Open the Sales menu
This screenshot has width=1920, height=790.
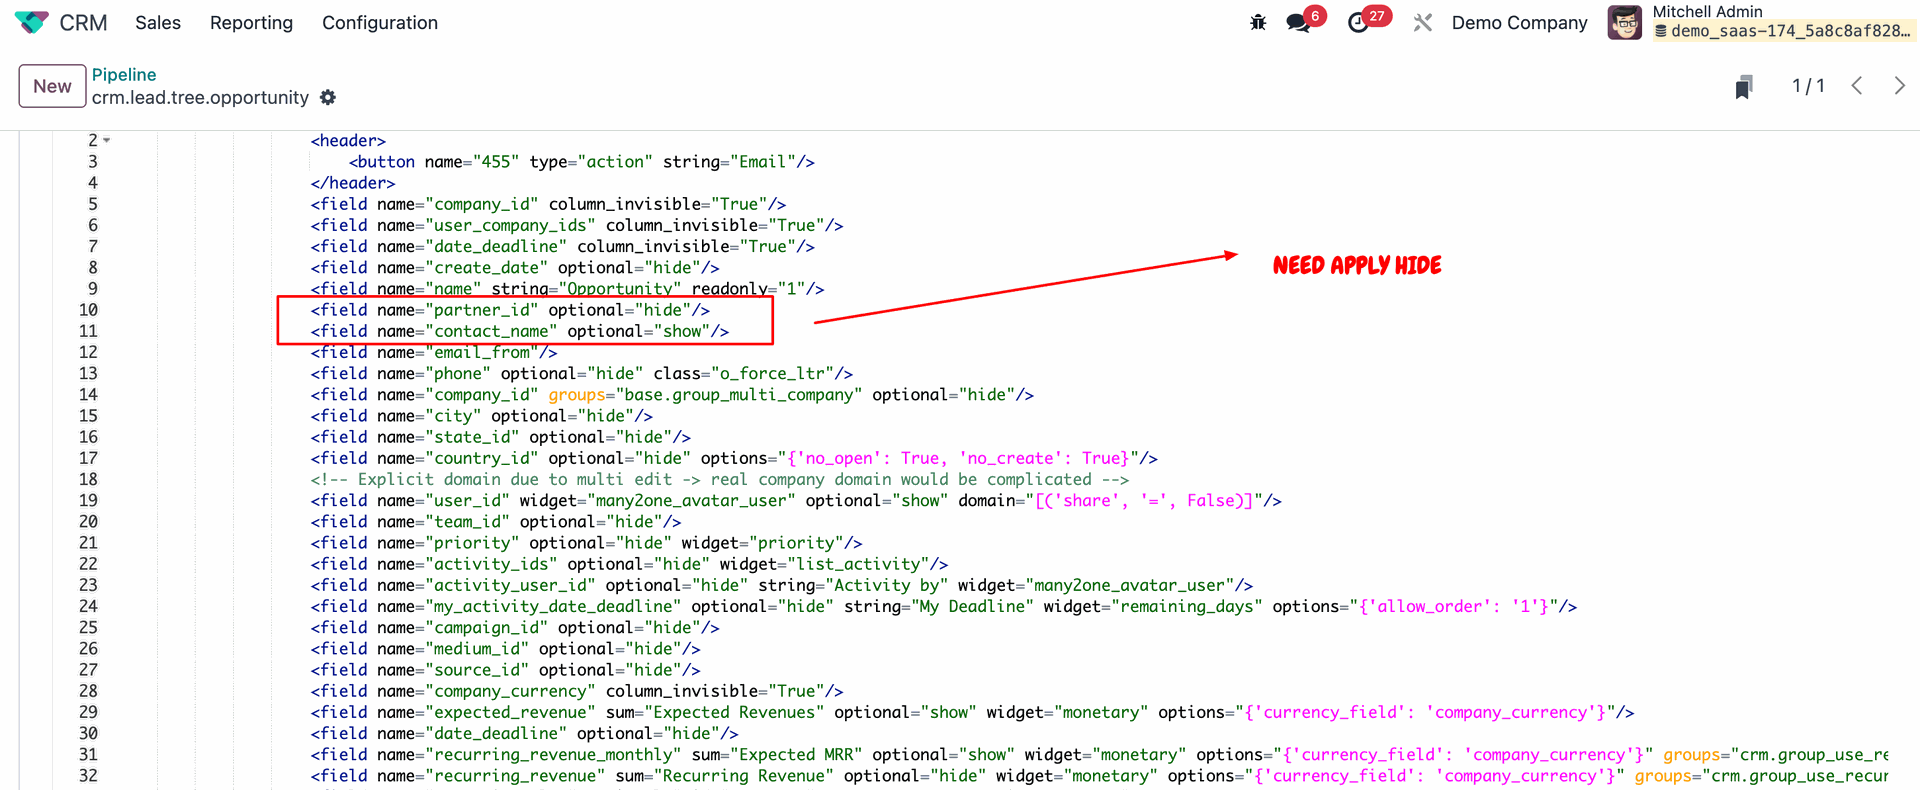(158, 22)
